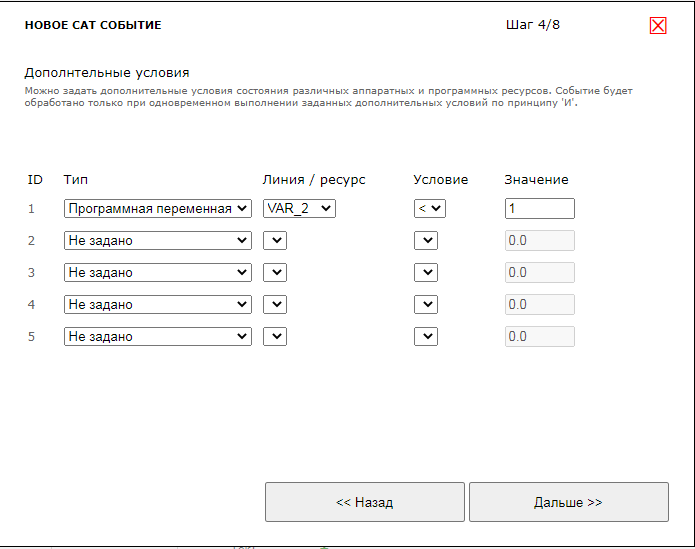This screenshot has height=549, width=695.
Task: Click the '<< Назад' back button
Action: (x=364, y=502)
